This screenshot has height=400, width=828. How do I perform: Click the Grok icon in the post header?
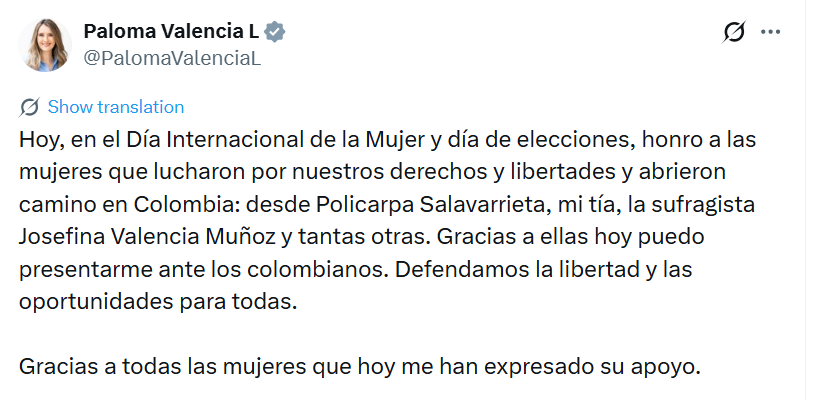click(734, 32)
